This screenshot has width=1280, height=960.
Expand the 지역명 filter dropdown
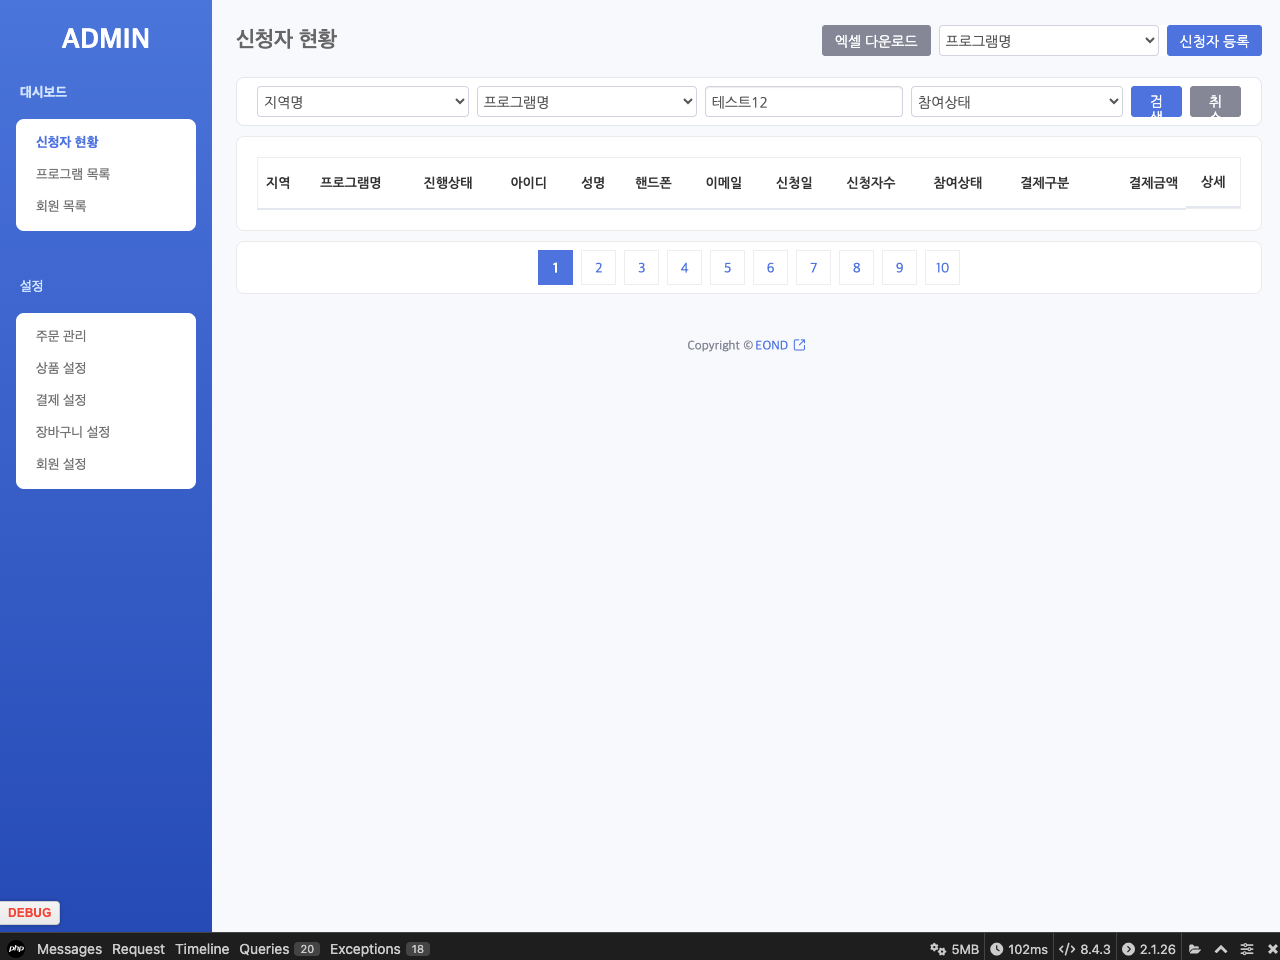[362, 102]
